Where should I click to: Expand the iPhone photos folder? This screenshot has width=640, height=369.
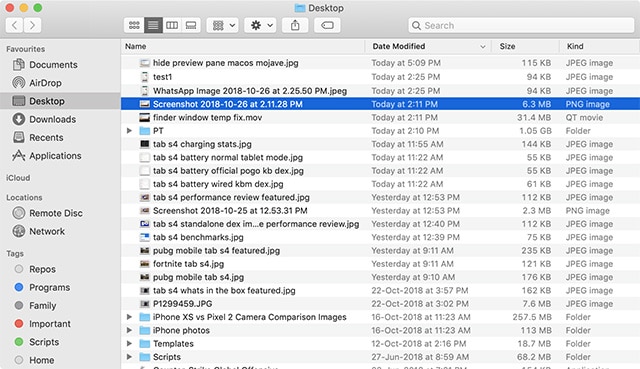point(129,330)
